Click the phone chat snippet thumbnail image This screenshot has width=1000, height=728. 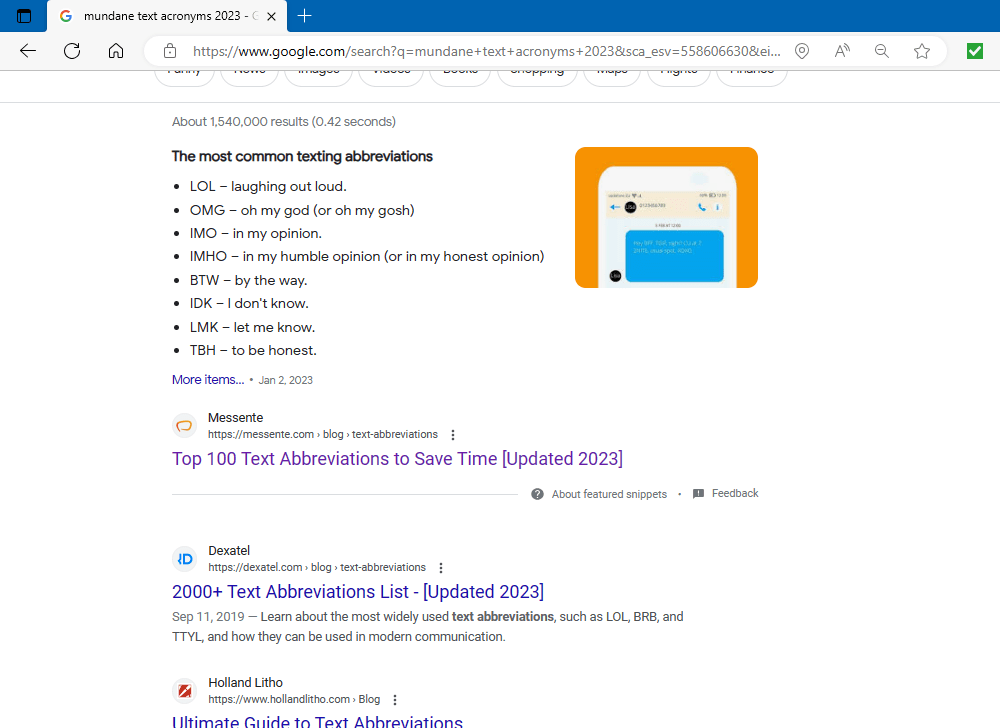pyautogui.click(x=666, y=217)
